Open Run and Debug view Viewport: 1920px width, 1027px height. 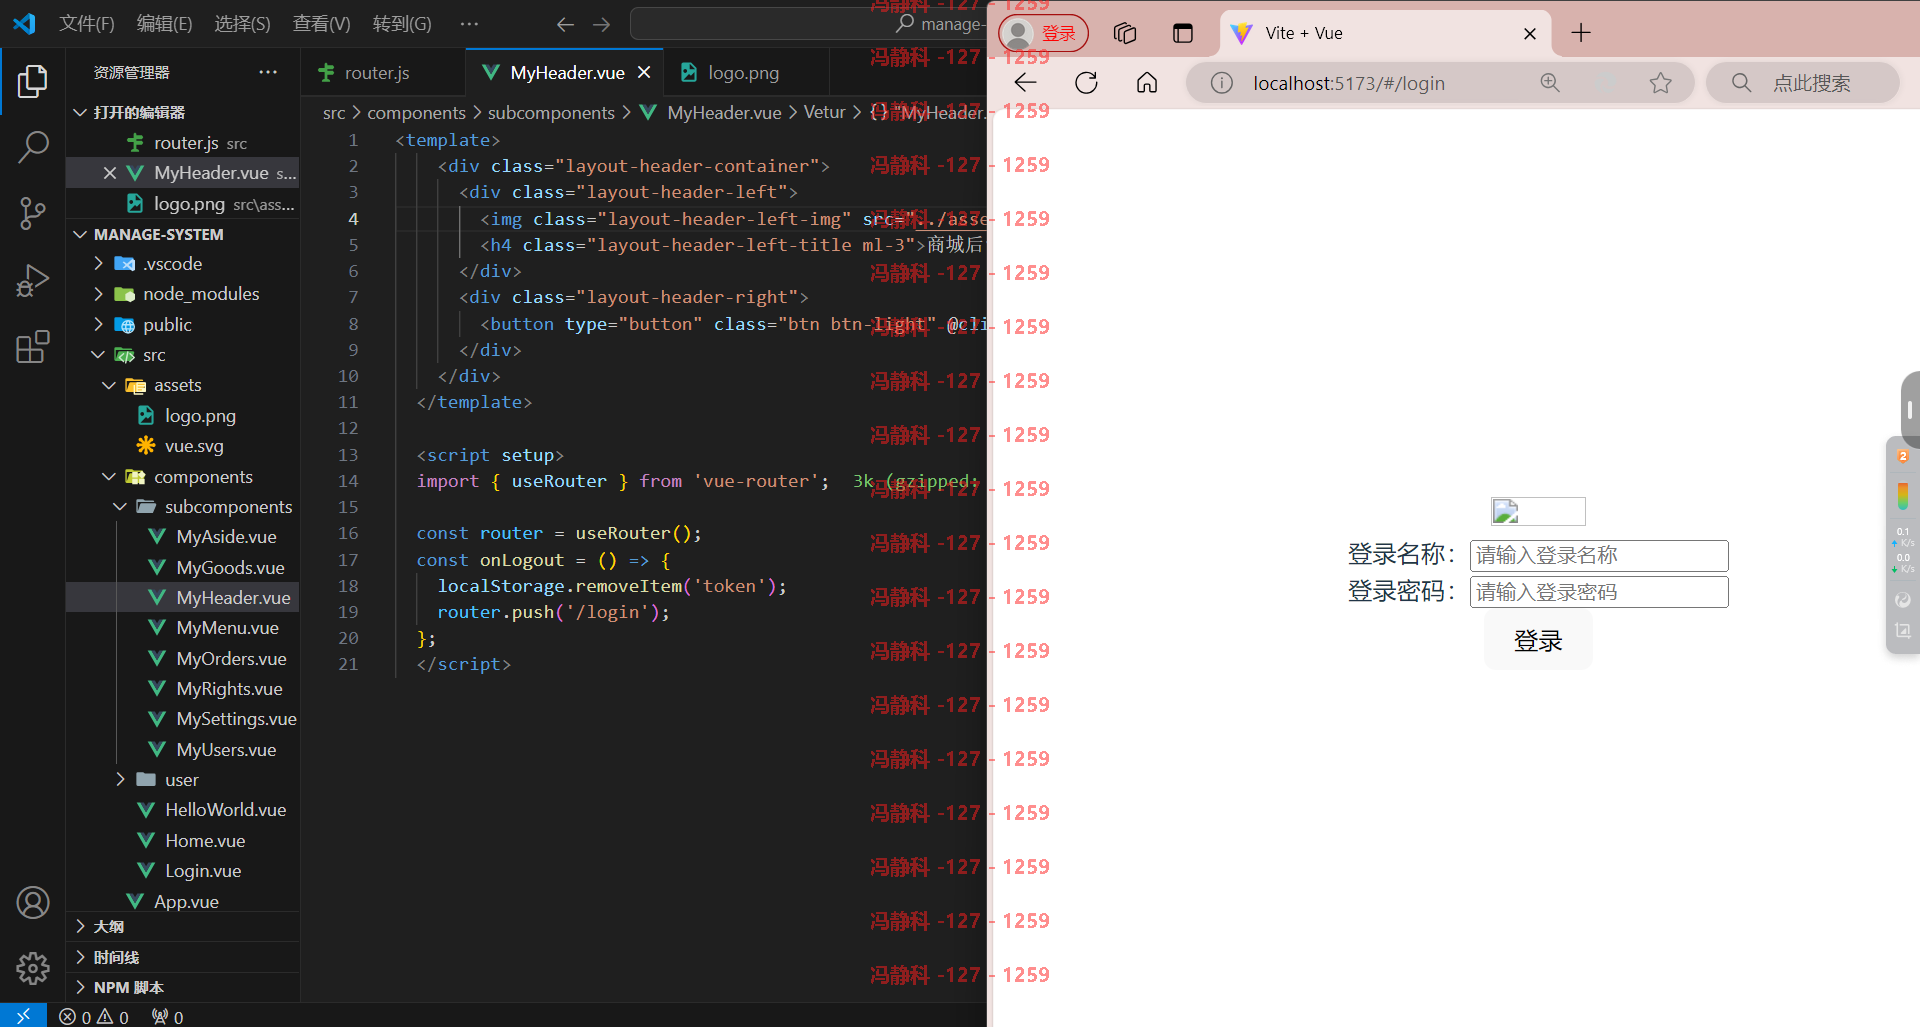[x=32, y=281]
